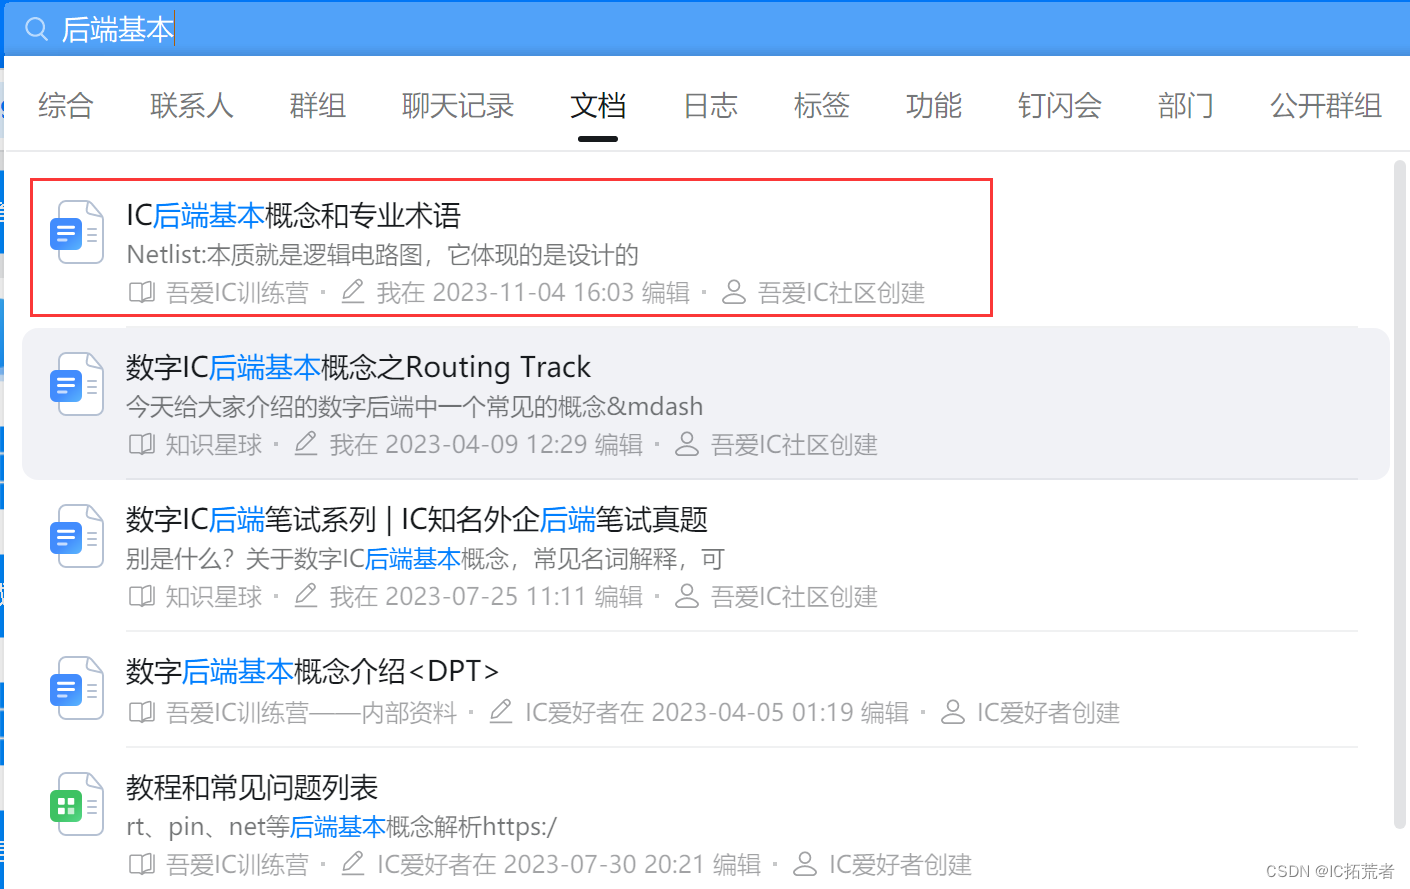Screen dimensions: 1410x889
Task: Select the 日志 tab
Action: pos(710,106)
